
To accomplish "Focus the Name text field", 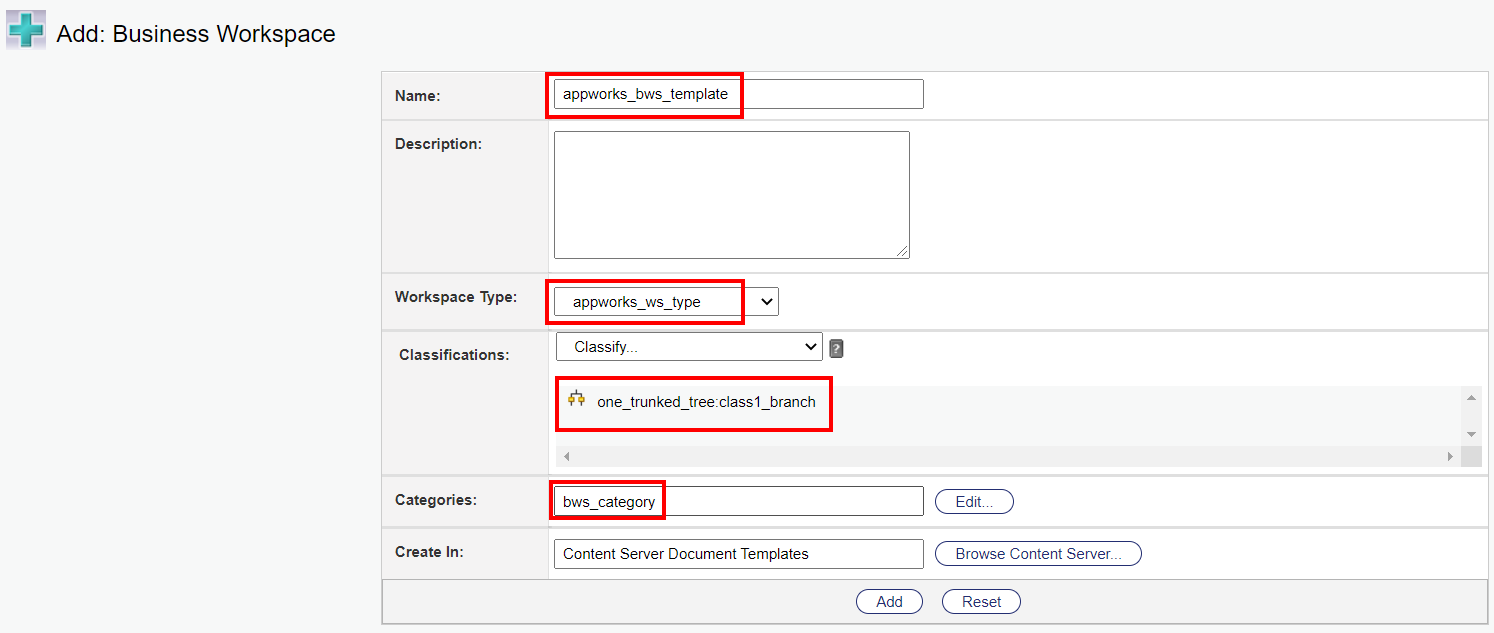I will pos(738,94).
